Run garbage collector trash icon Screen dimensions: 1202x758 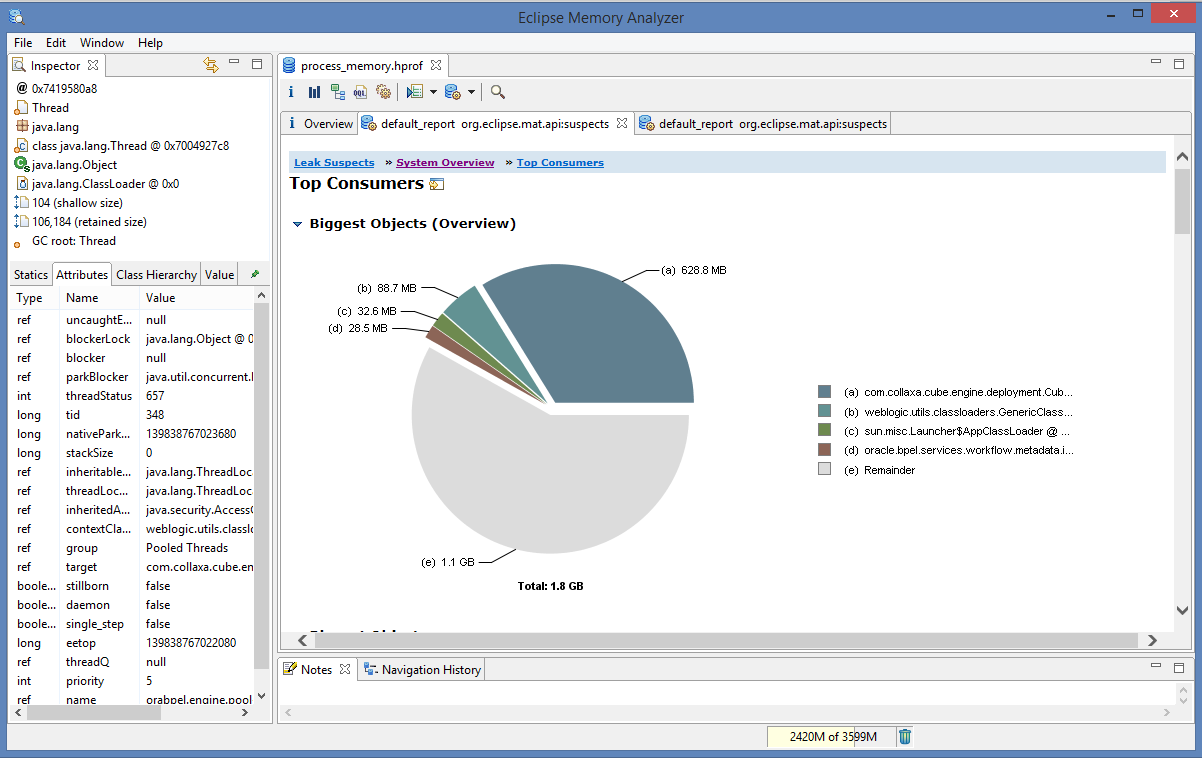click(905, 737)
